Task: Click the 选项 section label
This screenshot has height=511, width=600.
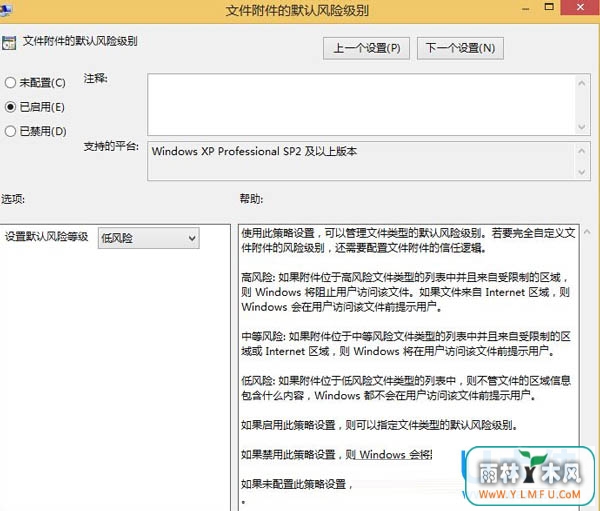Action: [x=13, y=199]
